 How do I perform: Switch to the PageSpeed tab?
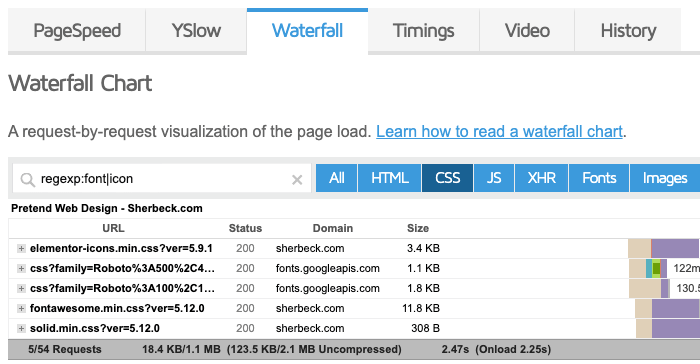coord(77,31)
